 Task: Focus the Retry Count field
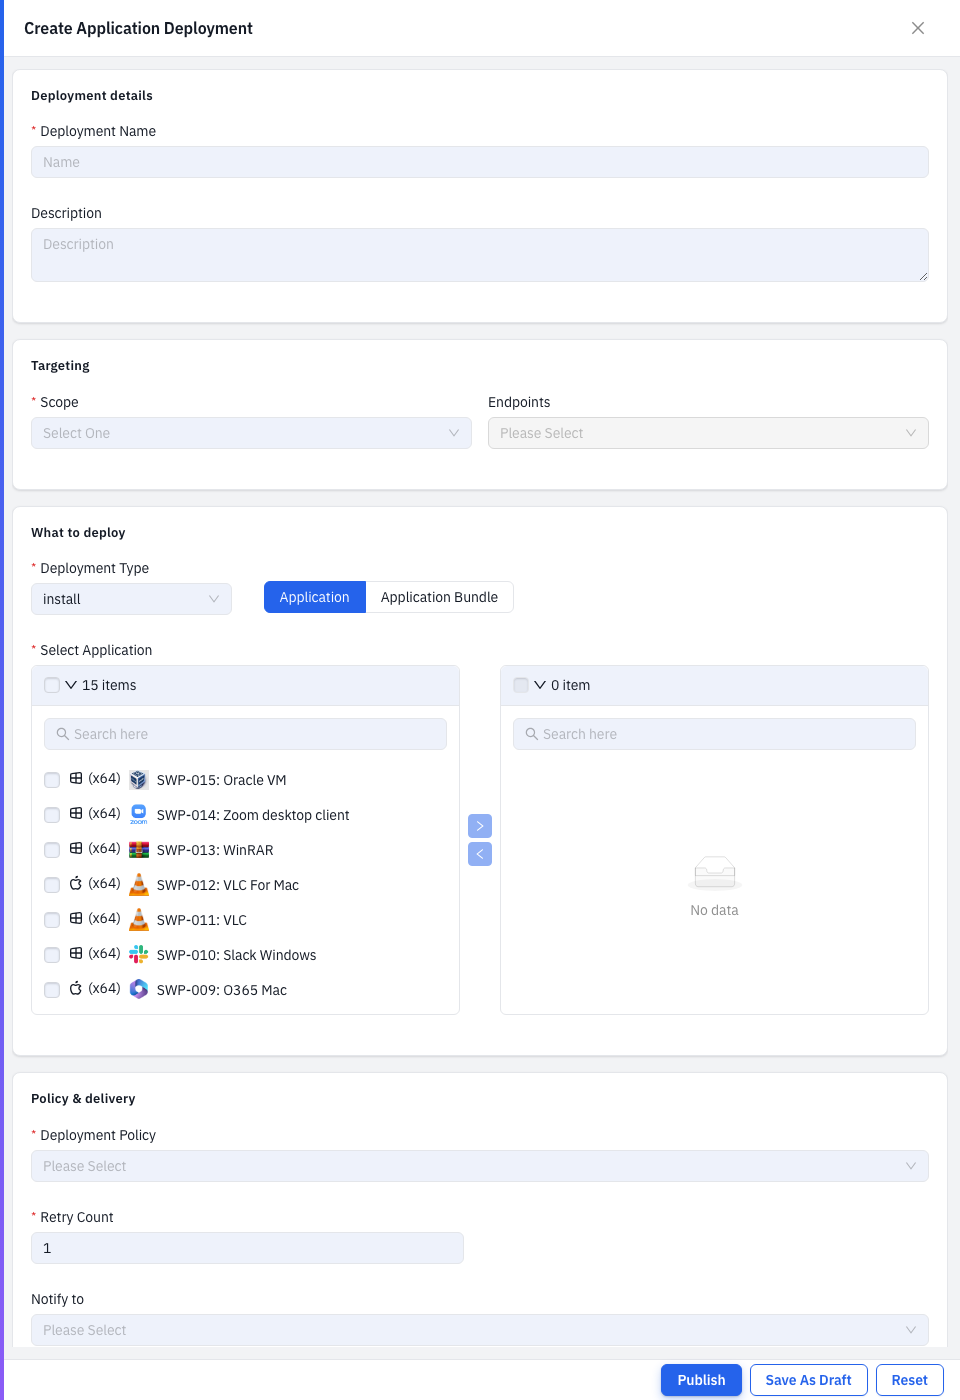coord(247,1248)
